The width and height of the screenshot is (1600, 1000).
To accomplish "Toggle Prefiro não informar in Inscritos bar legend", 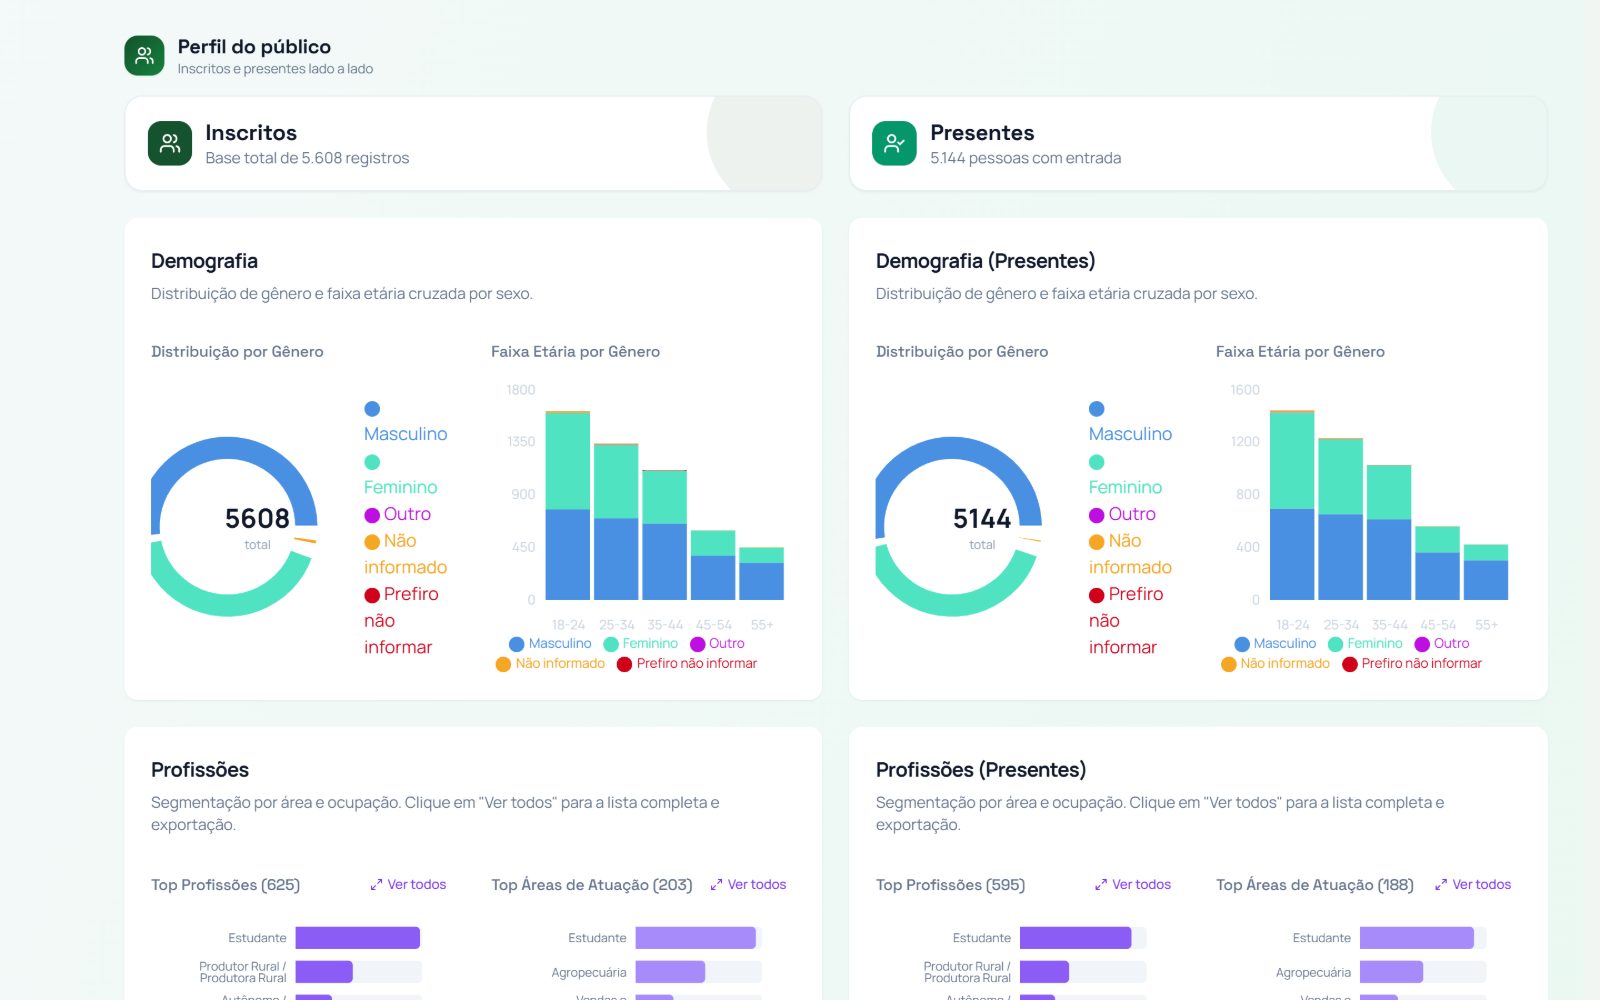I will (x=687, y=664).
